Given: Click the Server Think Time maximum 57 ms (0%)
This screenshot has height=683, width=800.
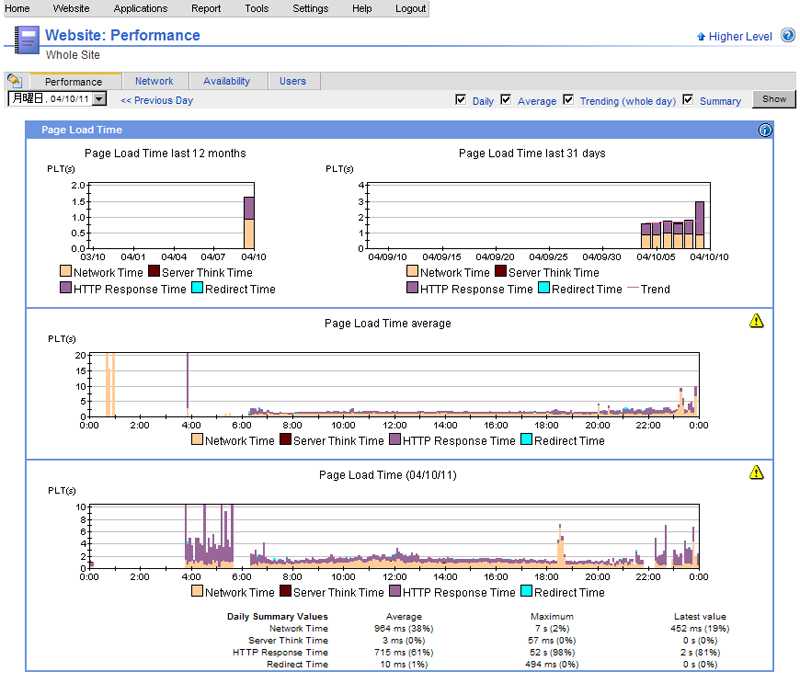Looking at the screenshot, I should point(552,641).
